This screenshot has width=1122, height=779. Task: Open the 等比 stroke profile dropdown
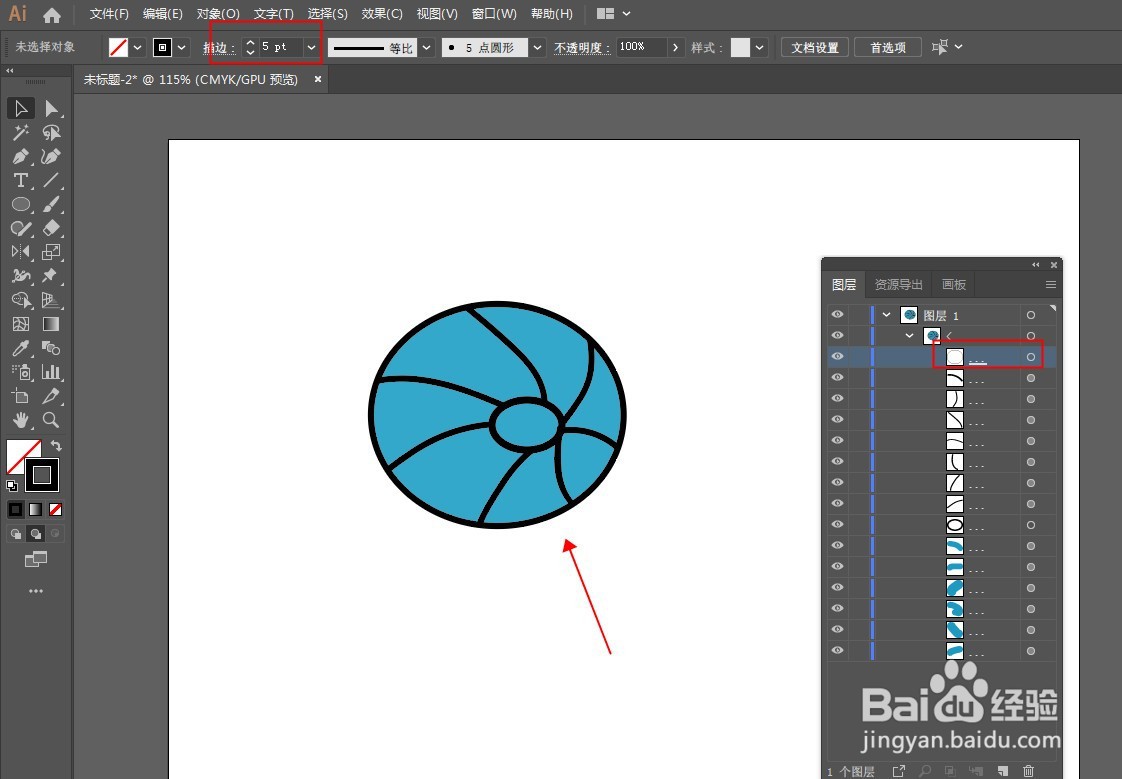427,48
